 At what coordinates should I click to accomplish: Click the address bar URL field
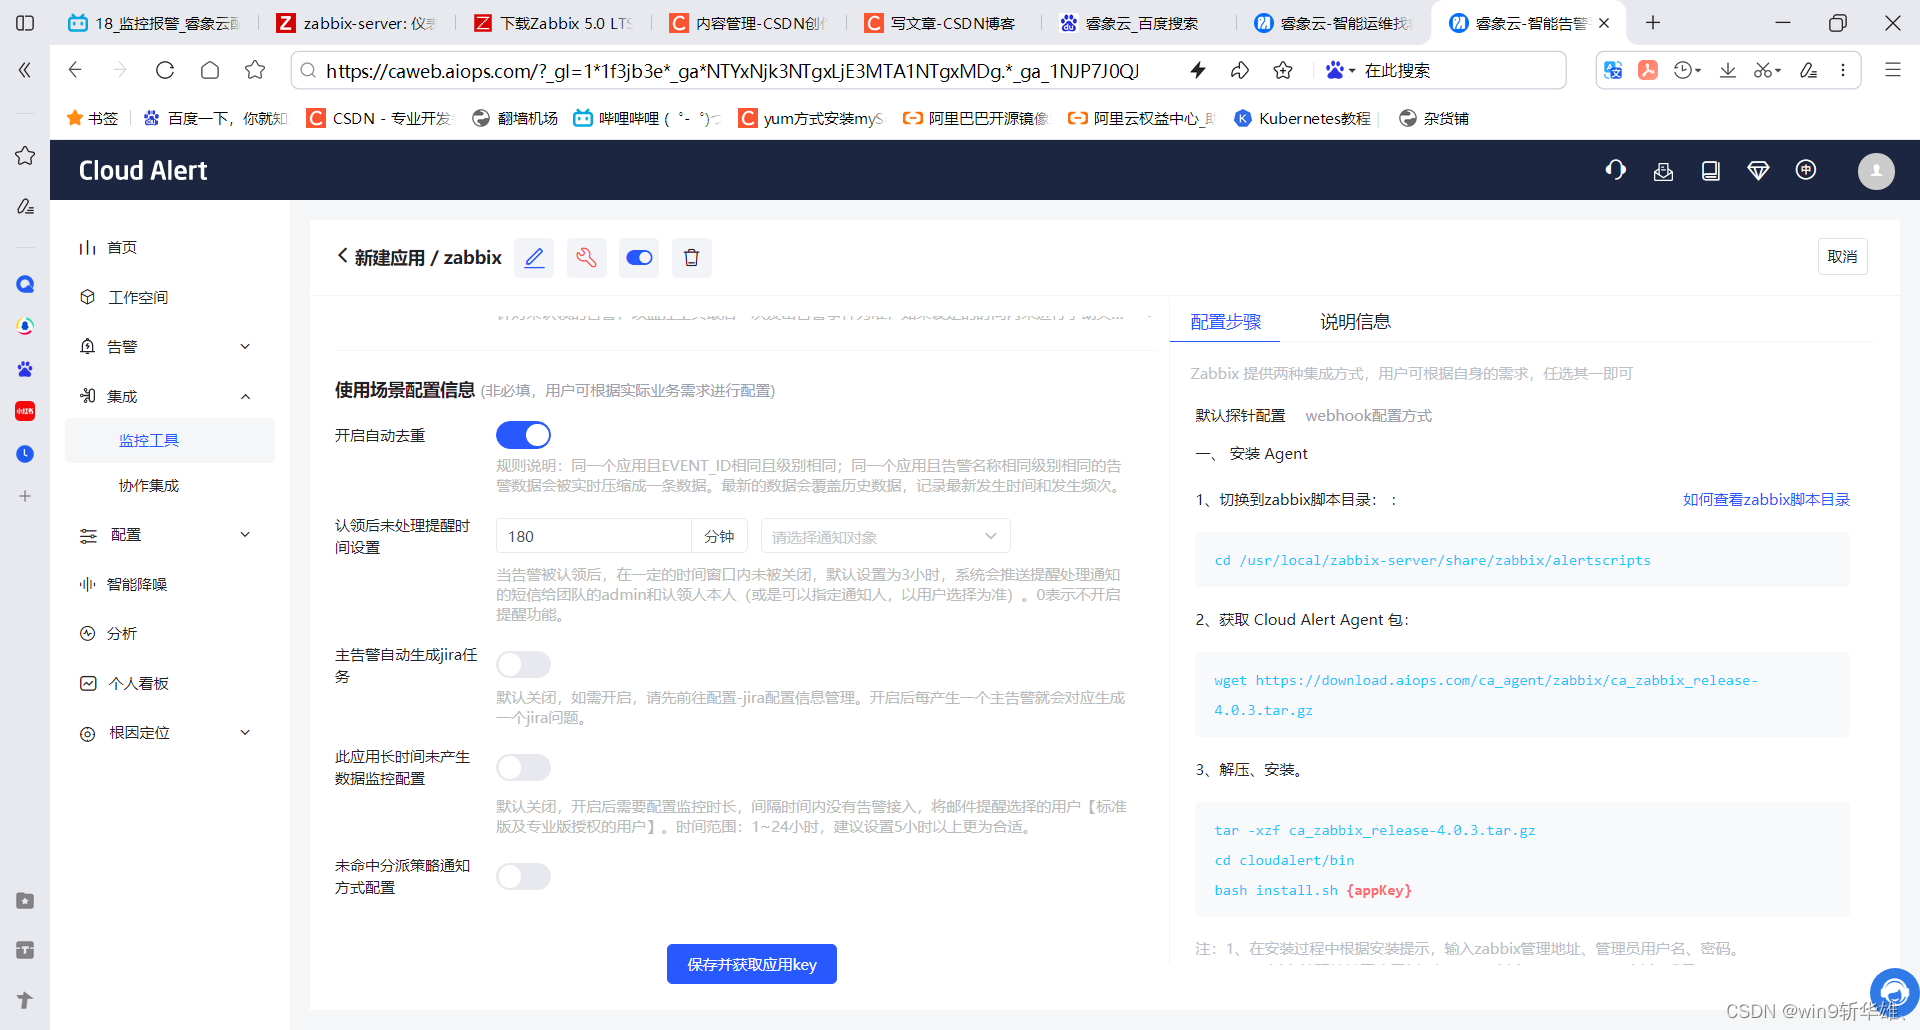pos(733,71)
